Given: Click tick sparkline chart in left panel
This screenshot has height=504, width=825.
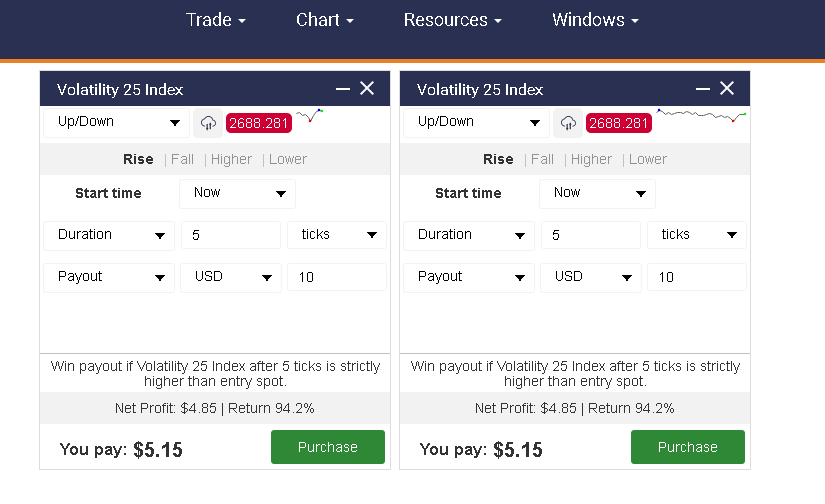Looking at the screenshot, I should pyautogui.click(x=311, y=116).
